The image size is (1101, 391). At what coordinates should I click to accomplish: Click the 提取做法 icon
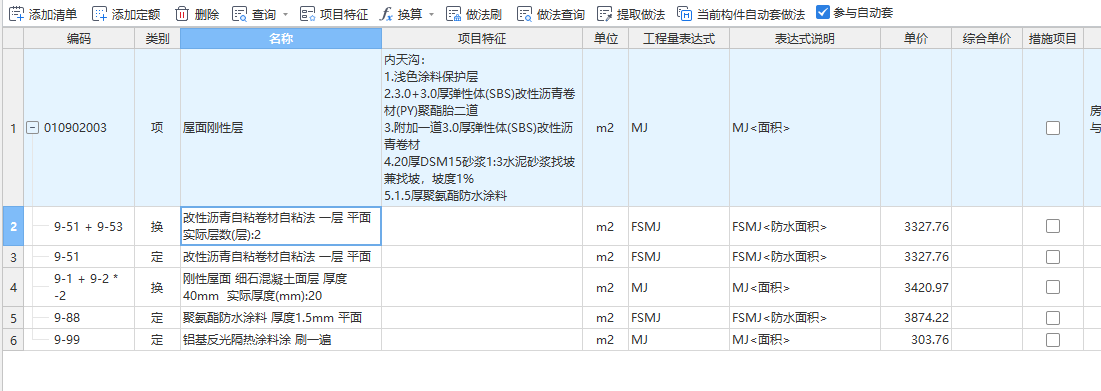click(605, 13)
